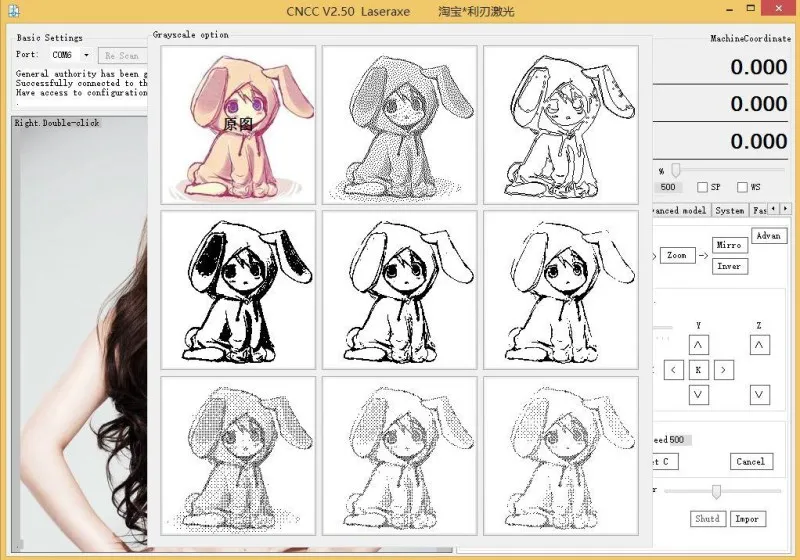This screenshot has height=560, width=800.
Task: Adjust the percent power slider handle
Action: [676, 170]
